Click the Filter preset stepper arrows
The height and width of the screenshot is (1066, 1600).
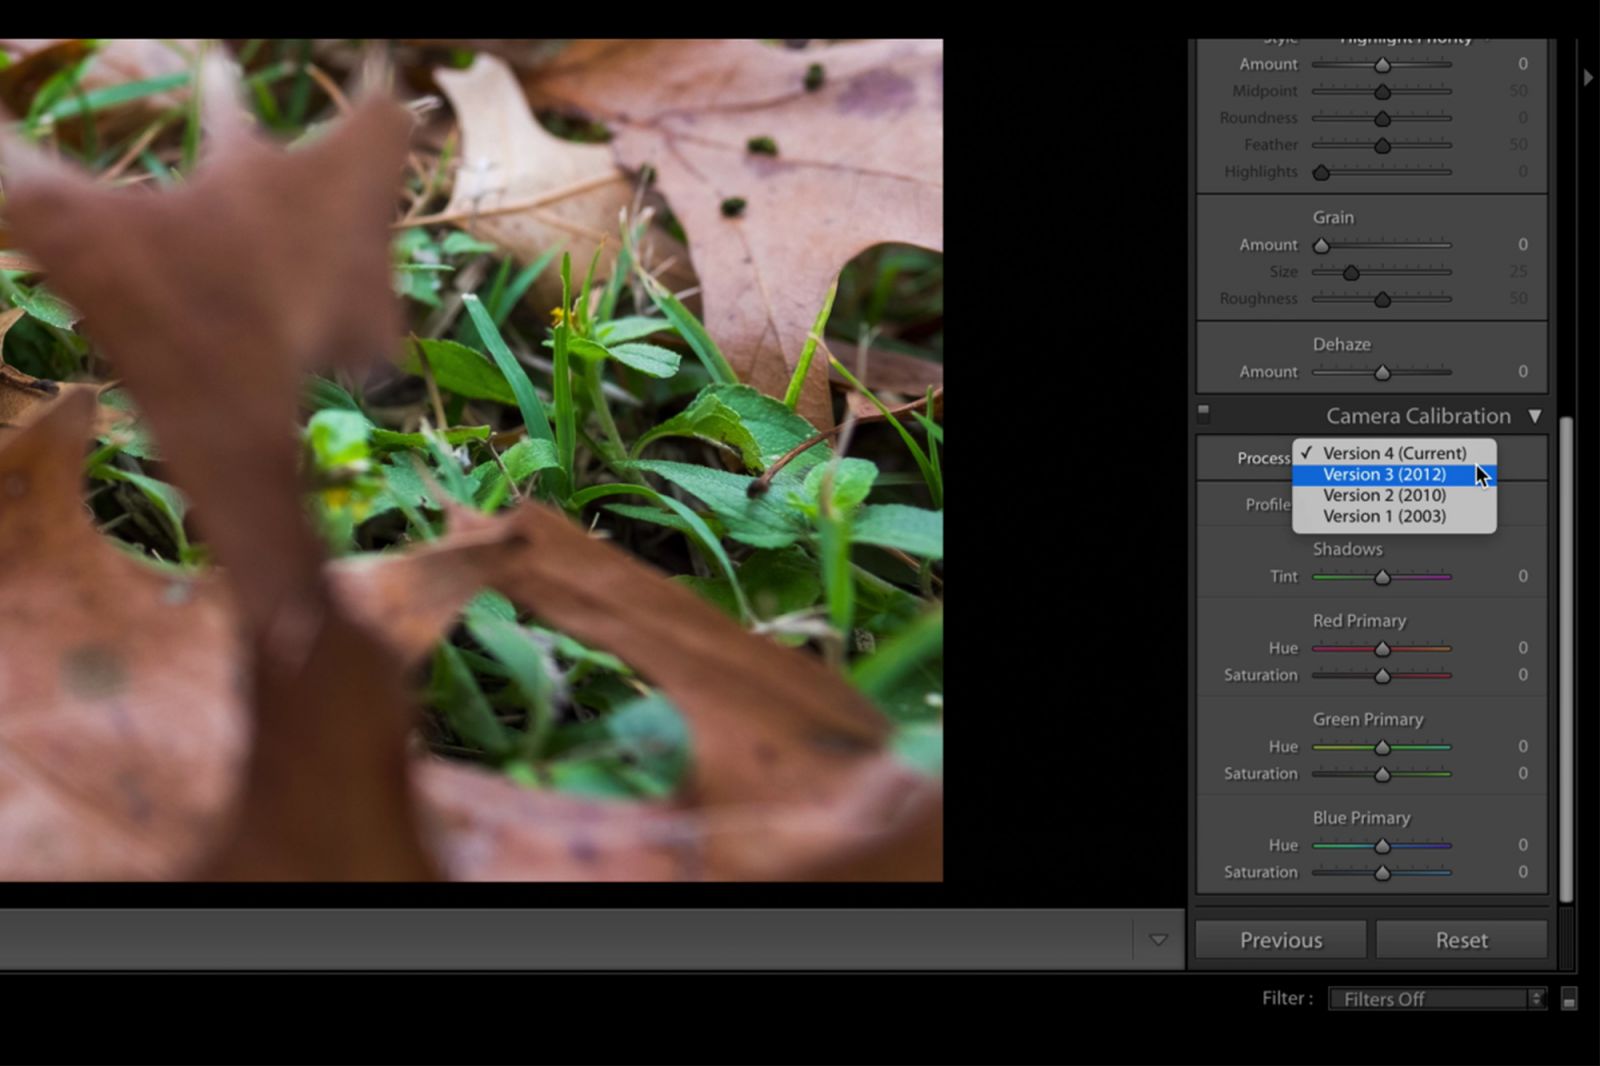pyautogui.click(x=1537, y=998)
